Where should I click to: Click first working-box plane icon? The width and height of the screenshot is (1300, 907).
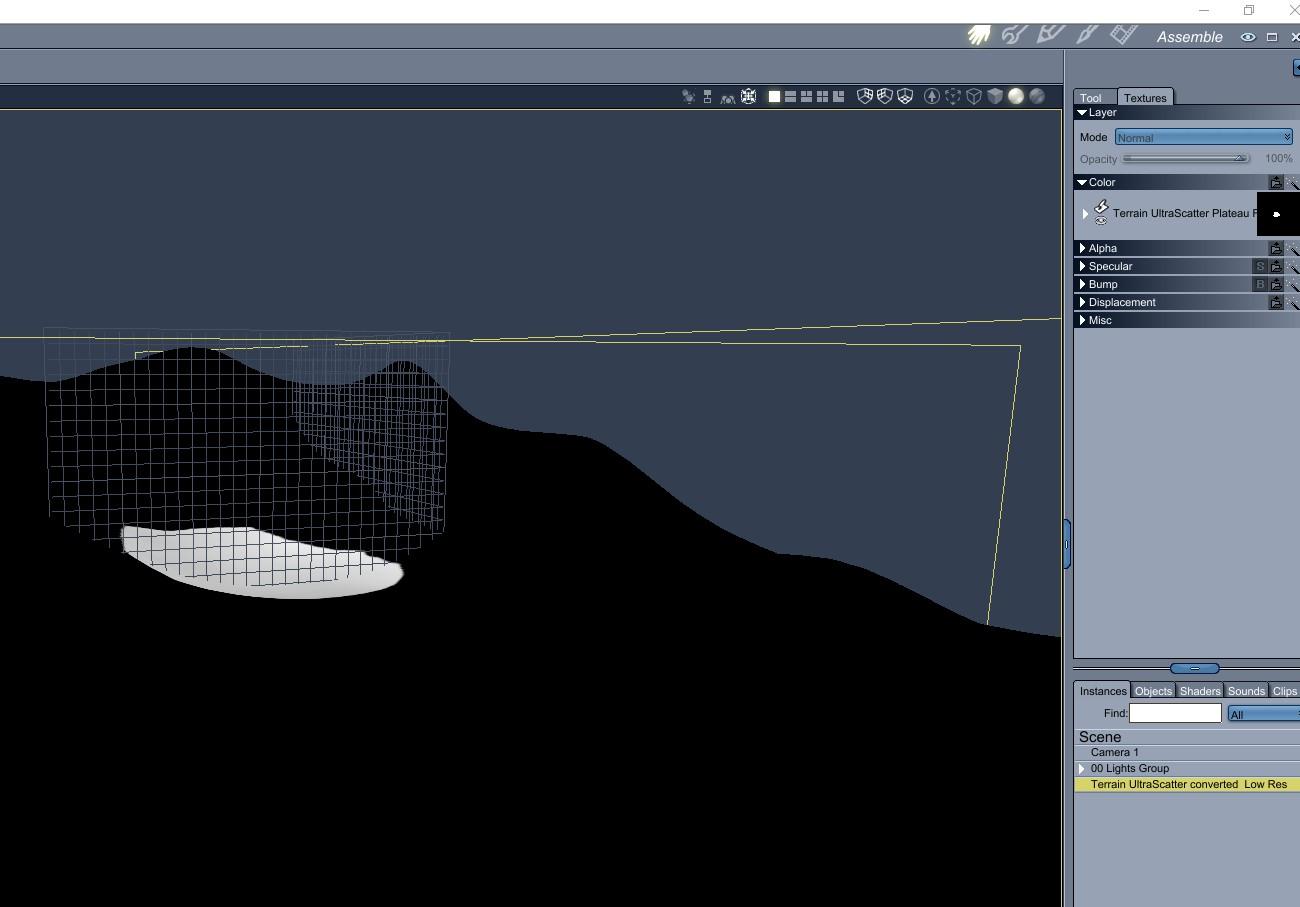point(865,97)
